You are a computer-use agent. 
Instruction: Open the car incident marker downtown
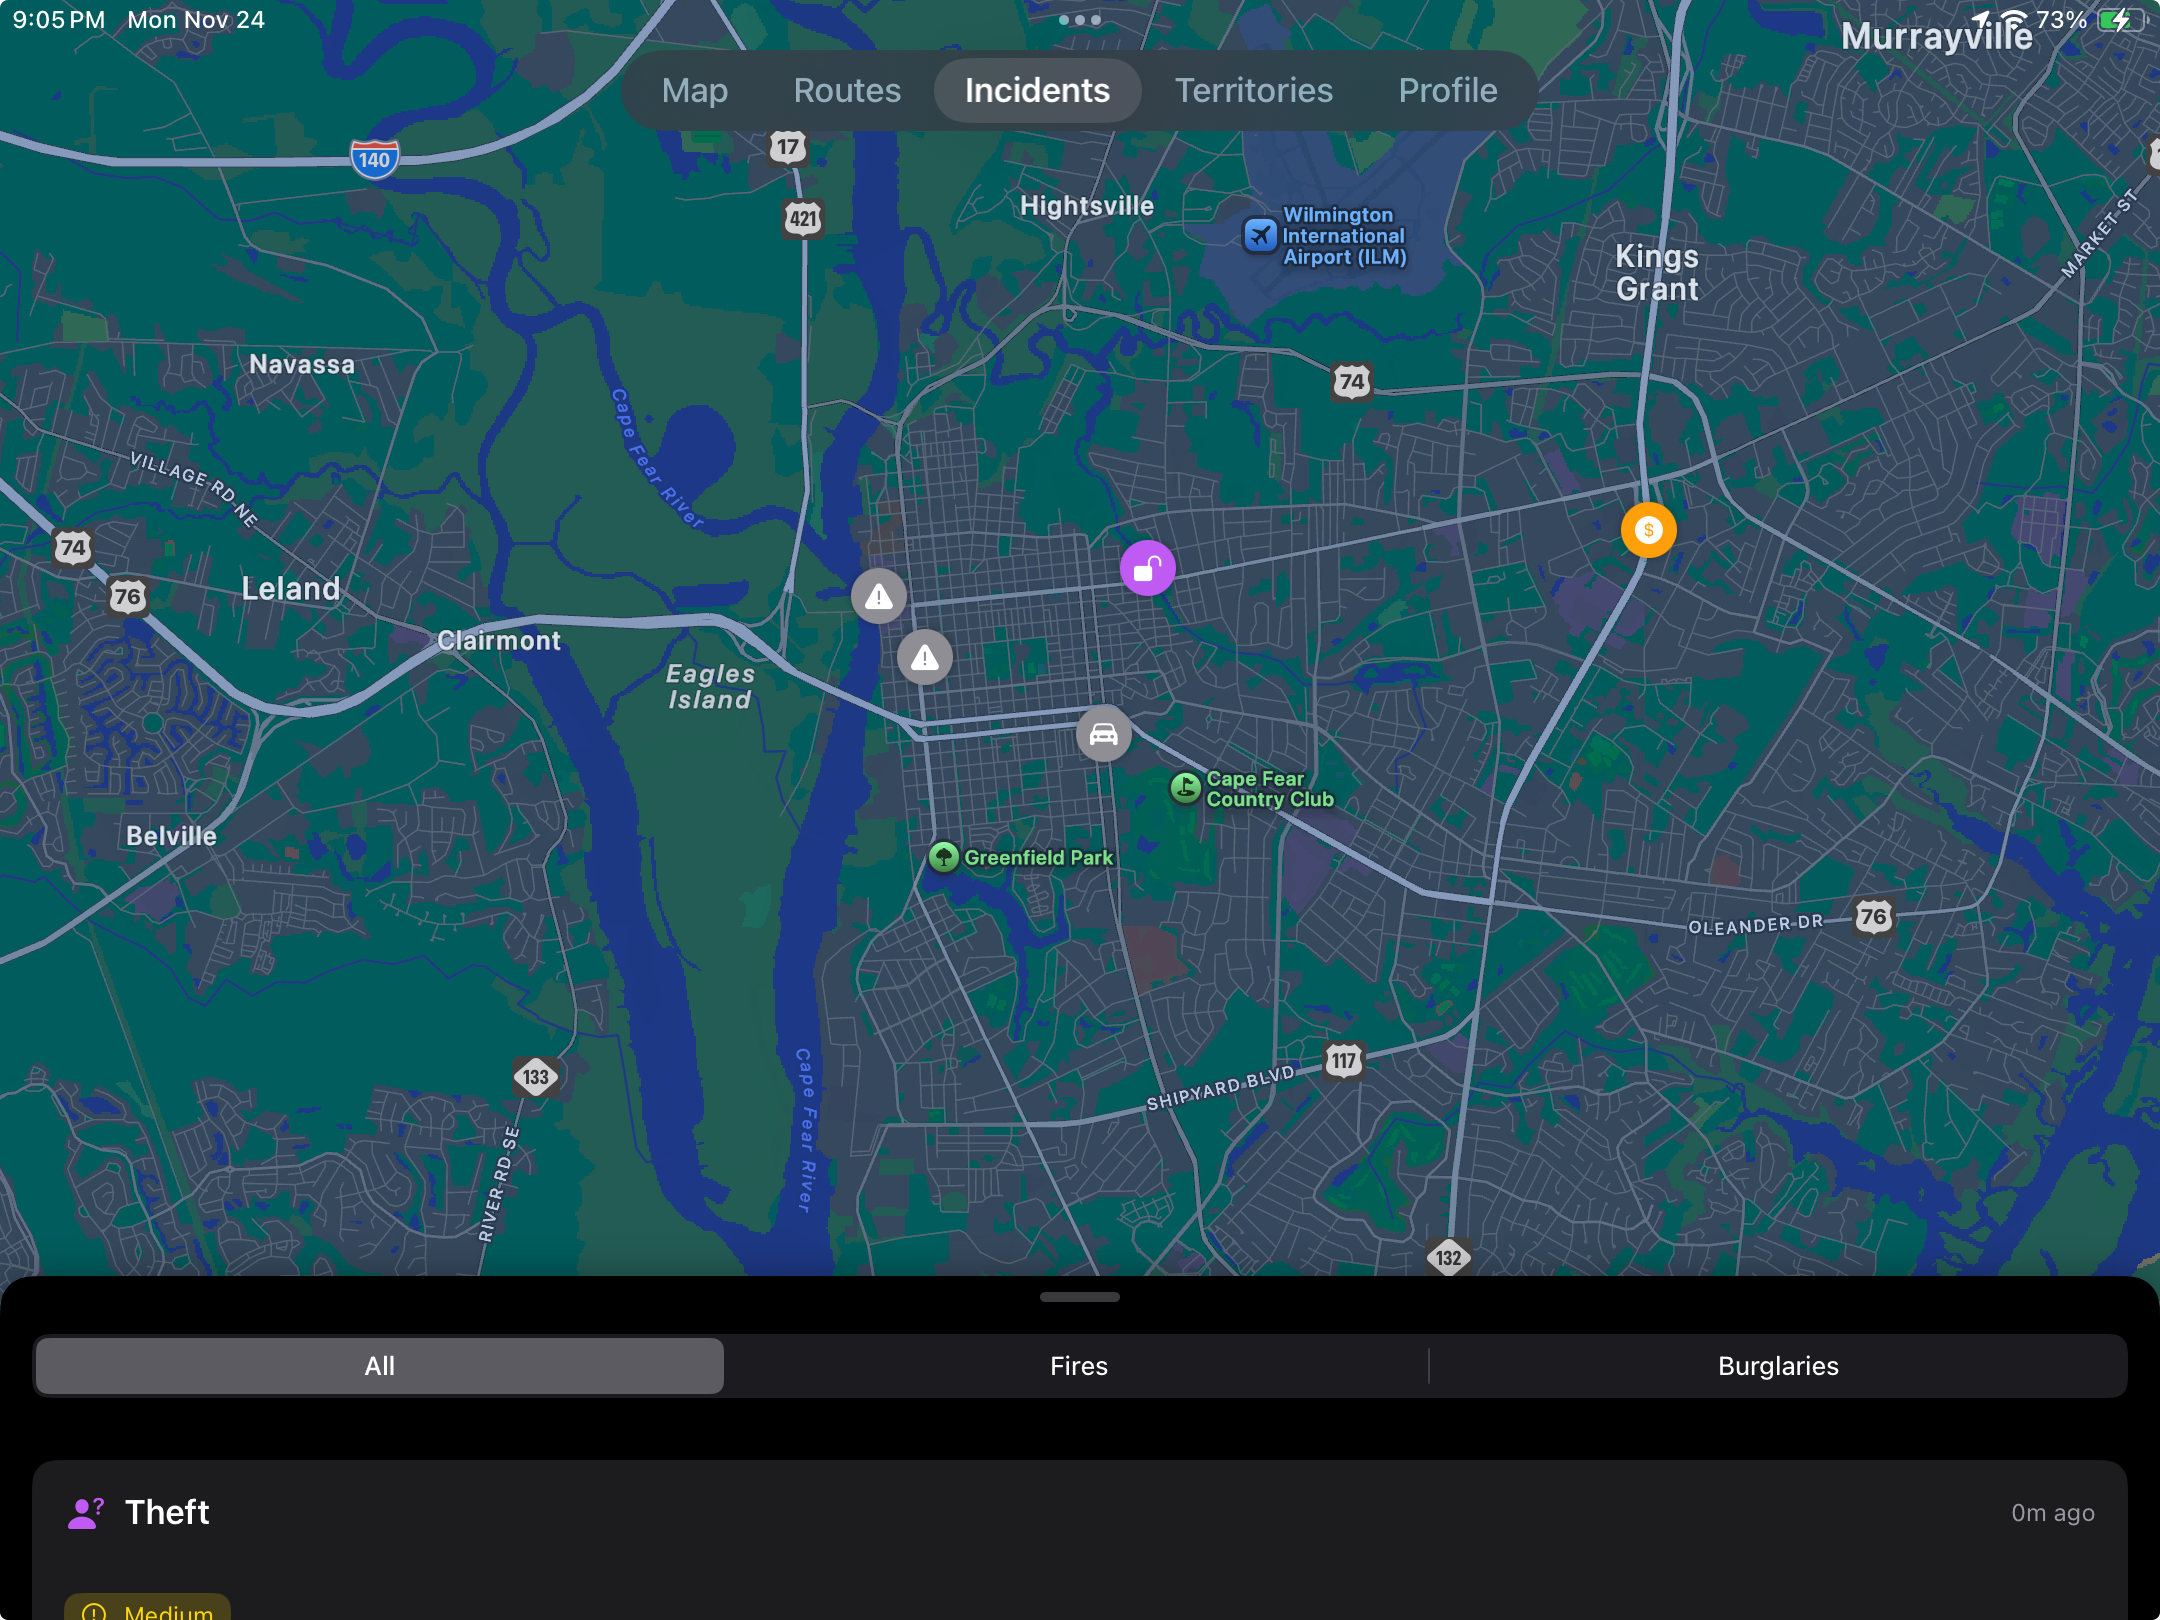(x=1103, y=734)
